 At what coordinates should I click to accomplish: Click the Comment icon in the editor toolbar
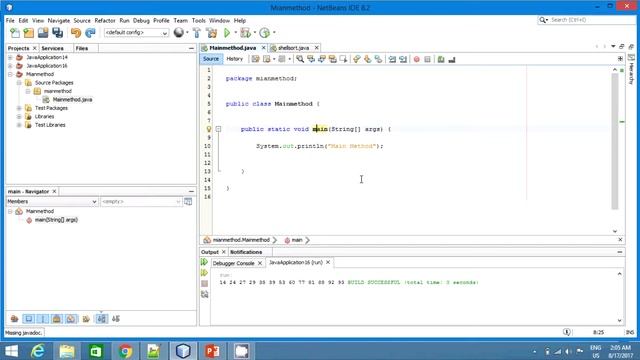click(x=441, y=60)
